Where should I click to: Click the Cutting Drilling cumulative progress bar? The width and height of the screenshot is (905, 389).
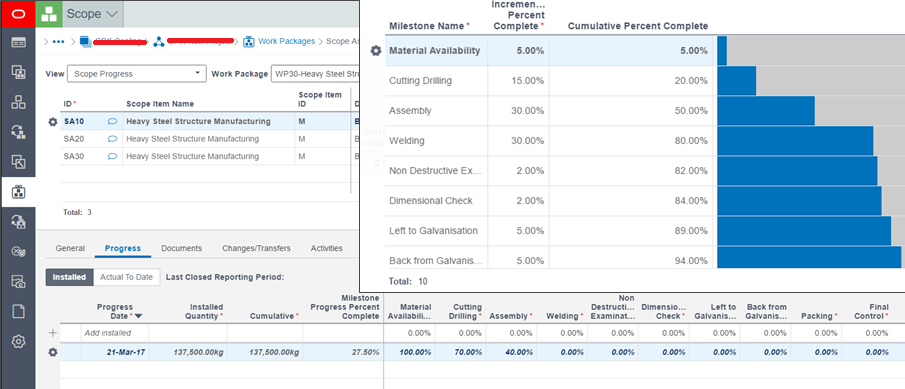[x=736, y=81]
